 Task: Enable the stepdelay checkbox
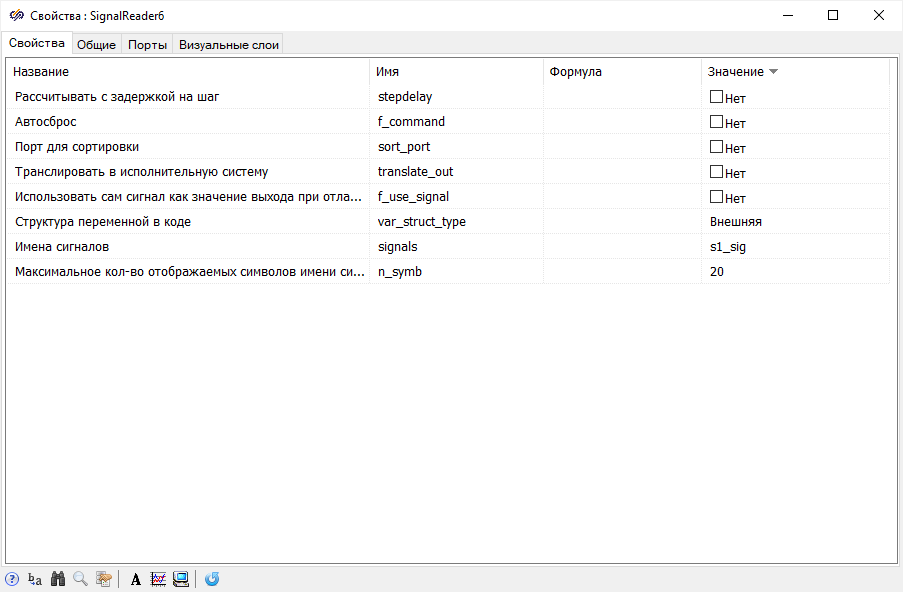(x=716, y=97)
